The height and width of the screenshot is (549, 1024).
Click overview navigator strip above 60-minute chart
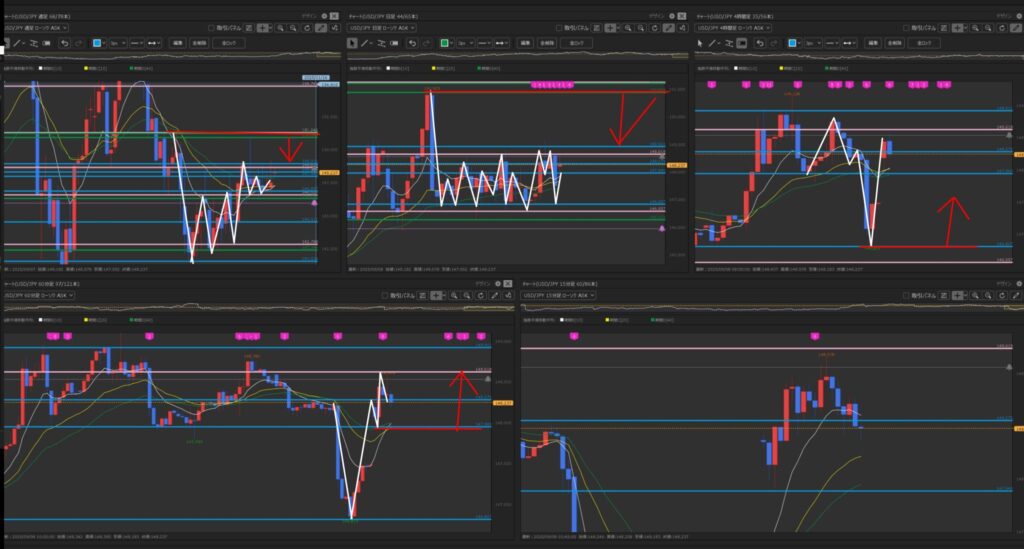click(259, 307)
